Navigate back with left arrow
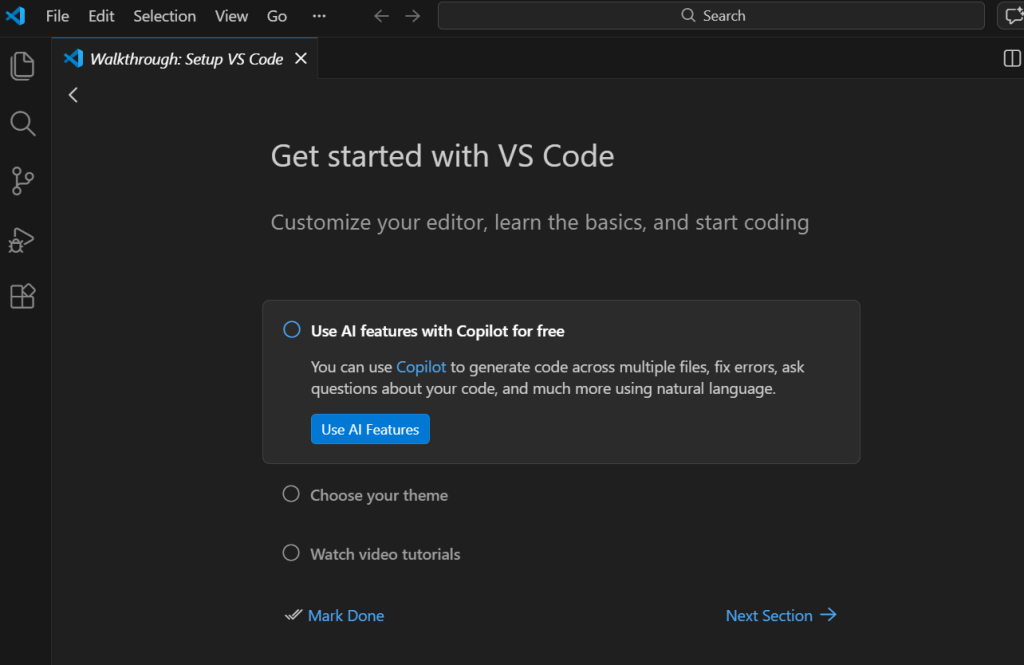Screen dimensions: 1024x665 pos(381,16)
